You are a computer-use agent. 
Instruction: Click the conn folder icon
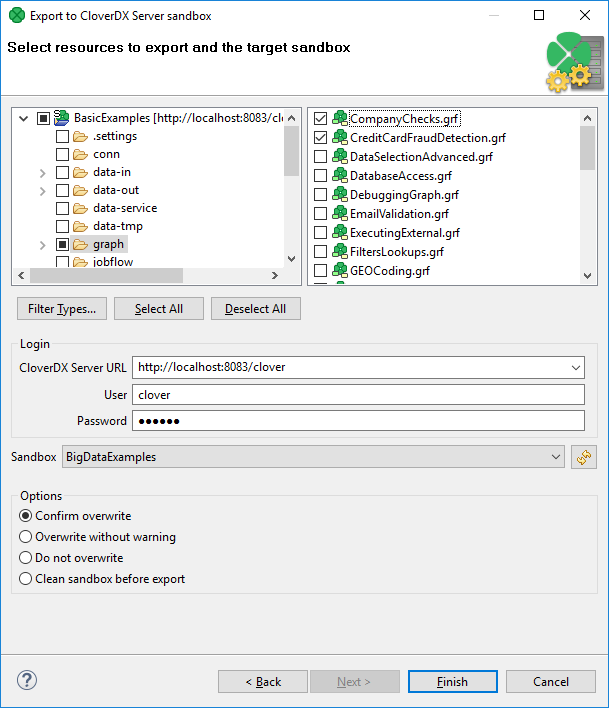[80, 154]
